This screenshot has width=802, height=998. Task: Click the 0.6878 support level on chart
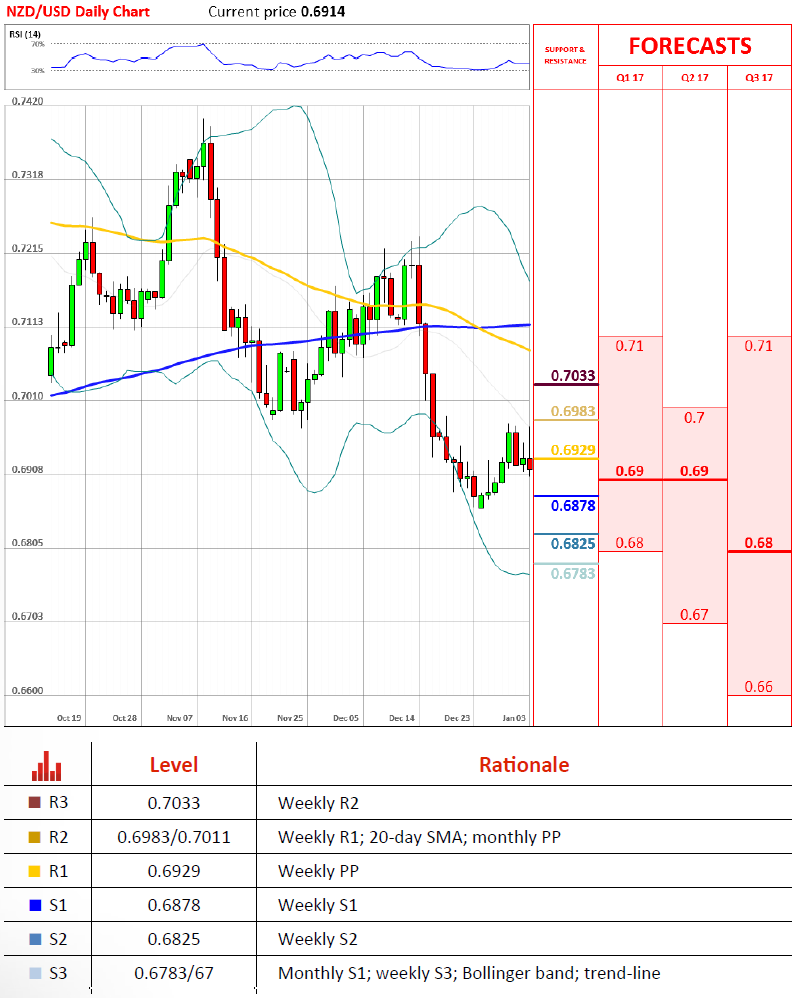573,505
